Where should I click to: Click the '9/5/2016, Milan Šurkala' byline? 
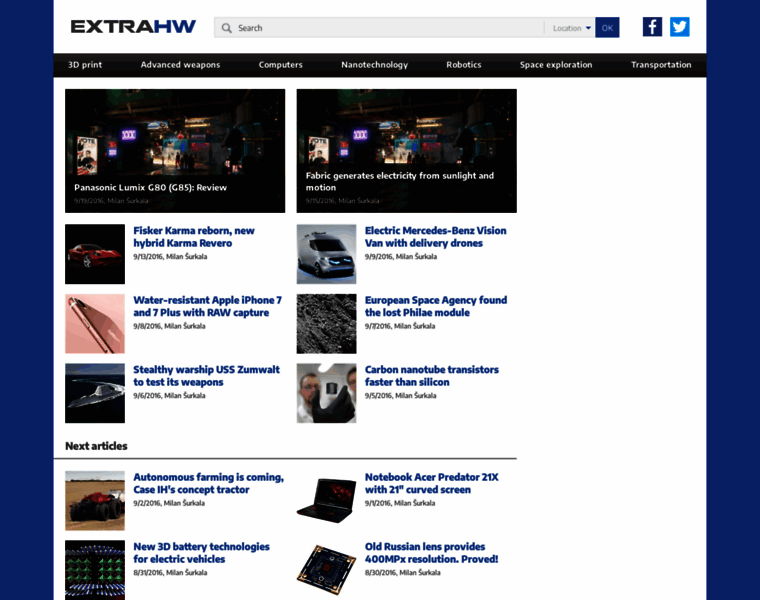point(400,395)
